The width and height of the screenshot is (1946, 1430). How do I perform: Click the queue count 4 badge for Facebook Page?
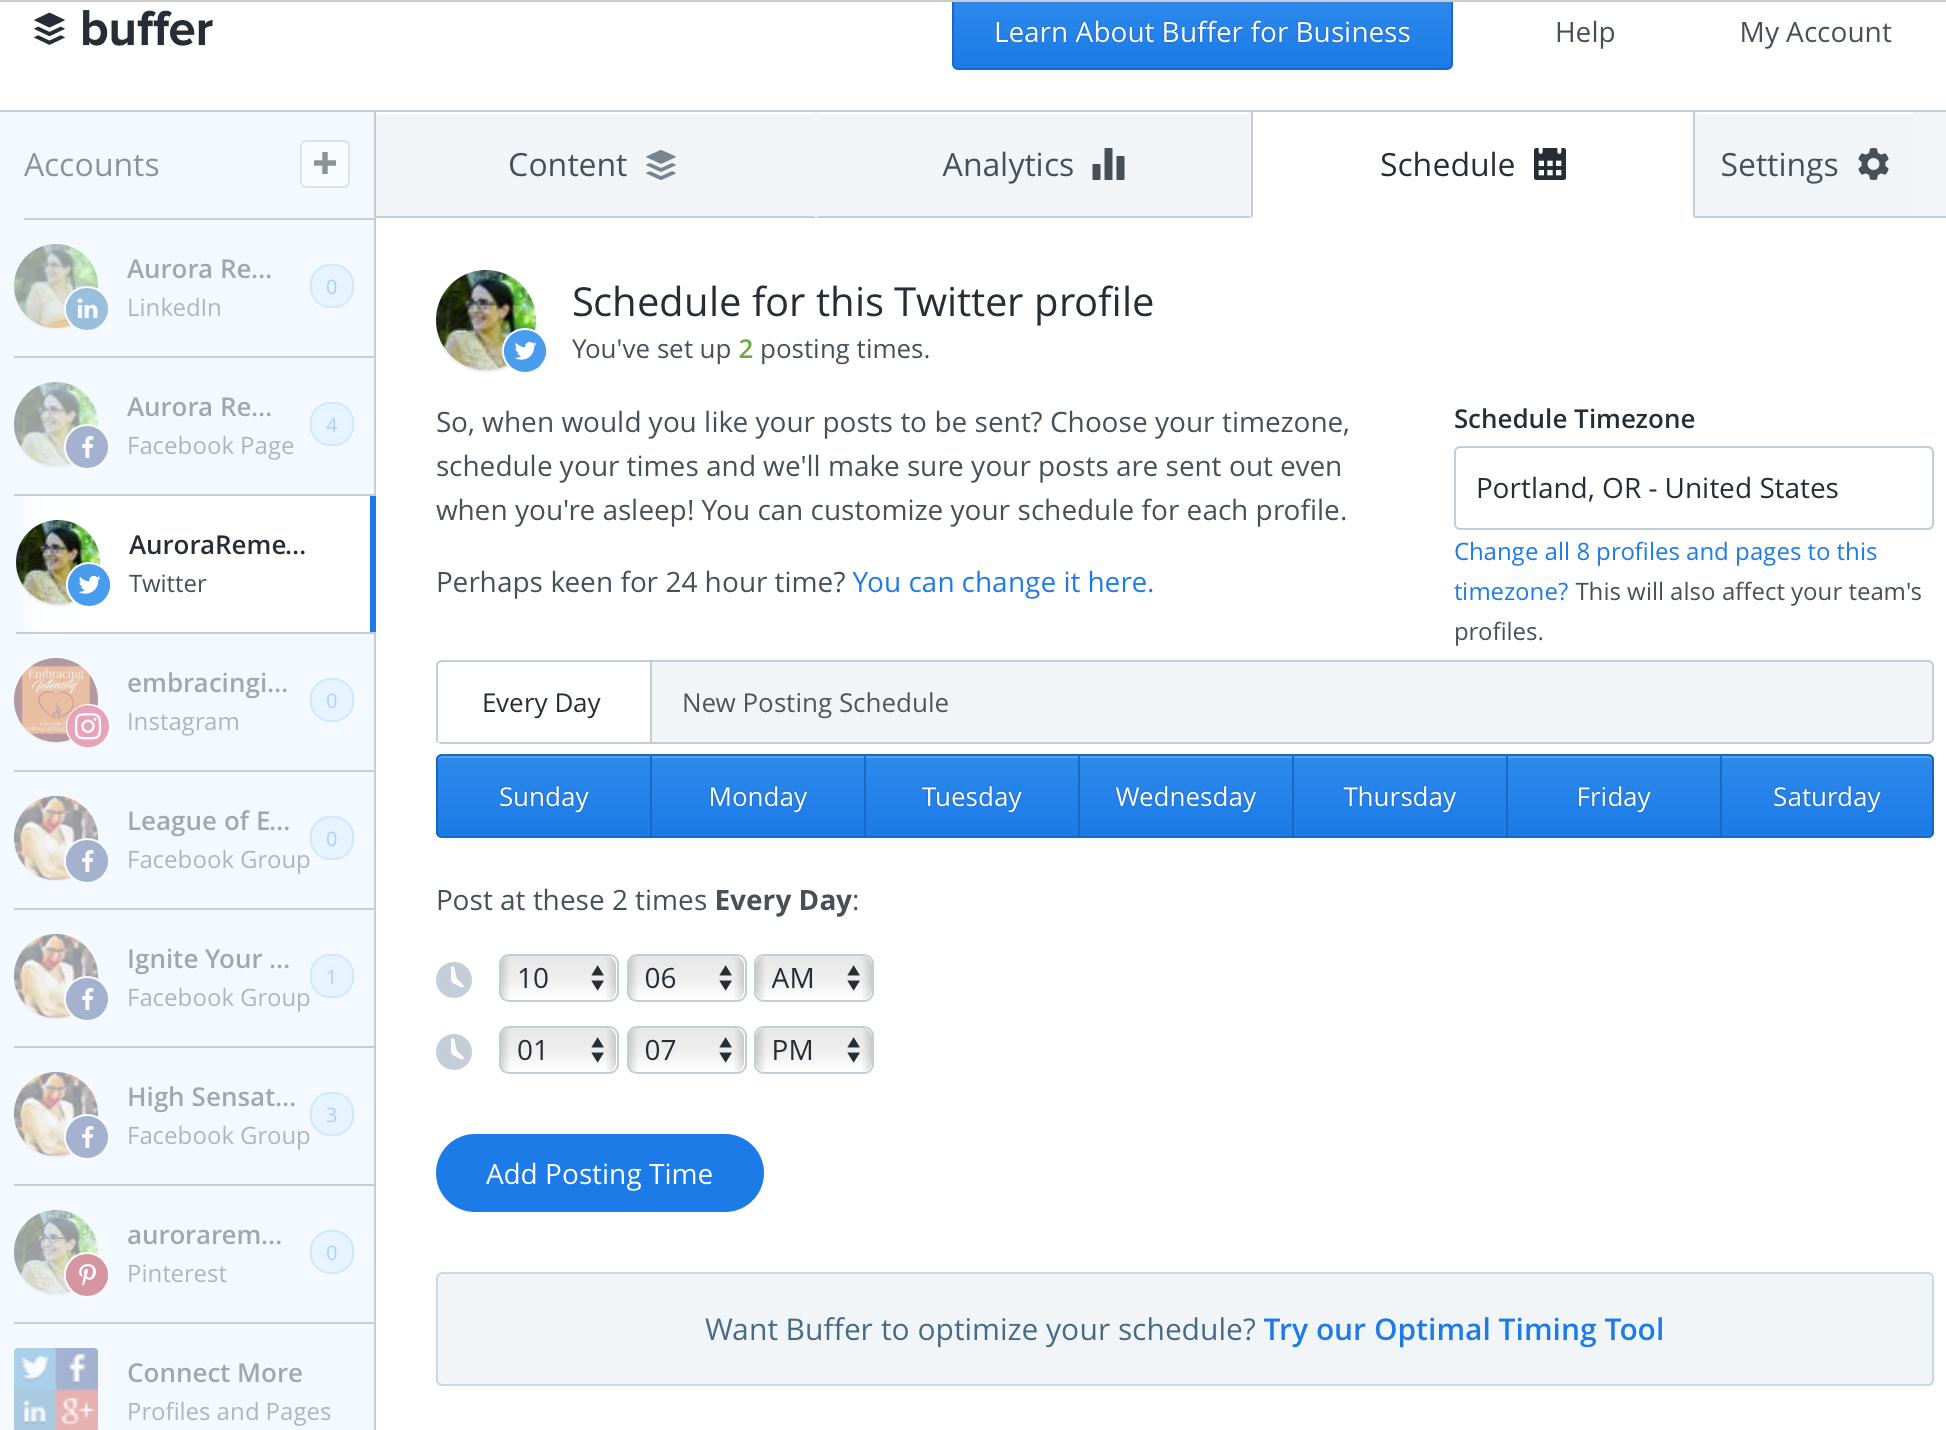point(332,425)
